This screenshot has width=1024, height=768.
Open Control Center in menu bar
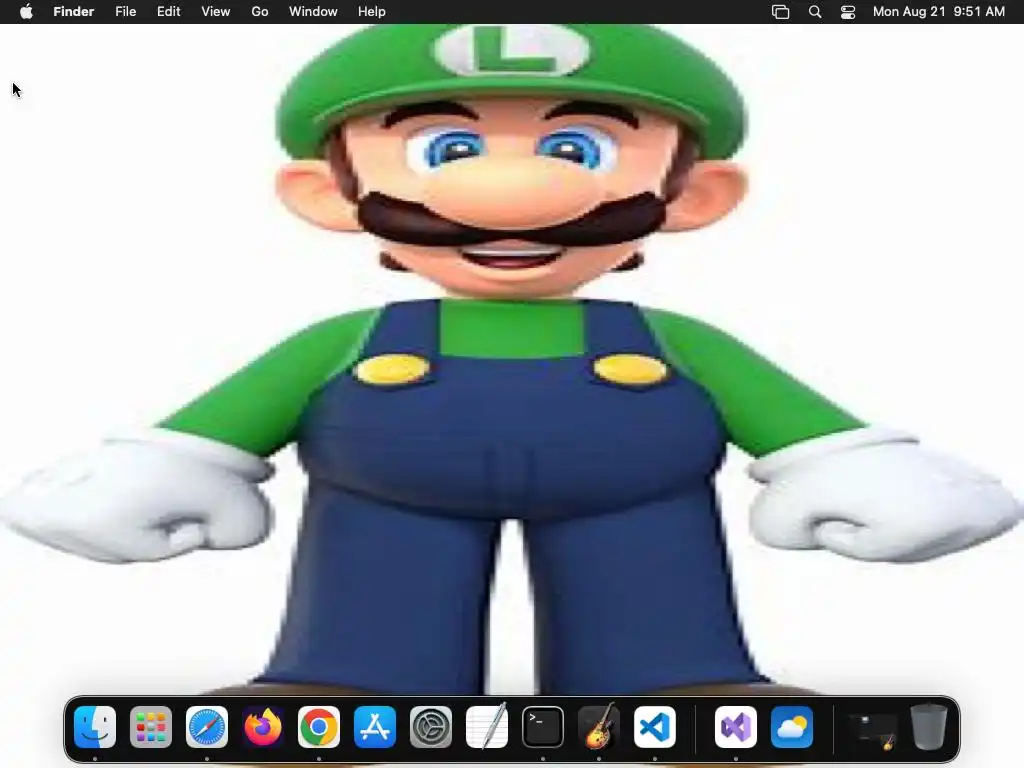tap(848, 12)
